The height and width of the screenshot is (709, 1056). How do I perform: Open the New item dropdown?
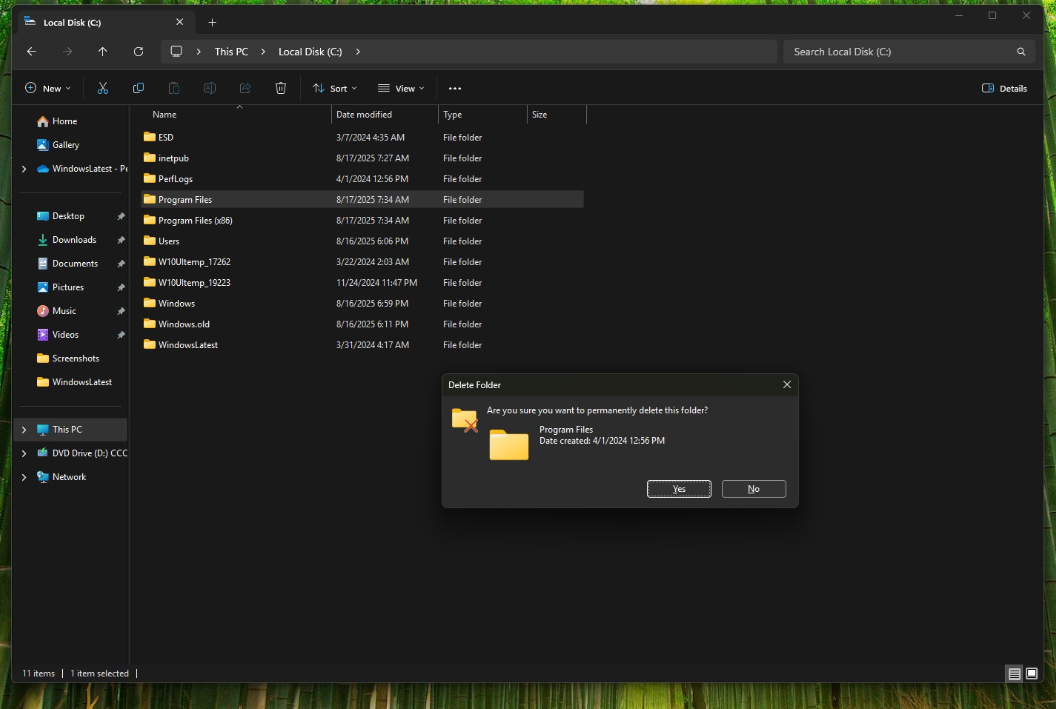[48, 88]
